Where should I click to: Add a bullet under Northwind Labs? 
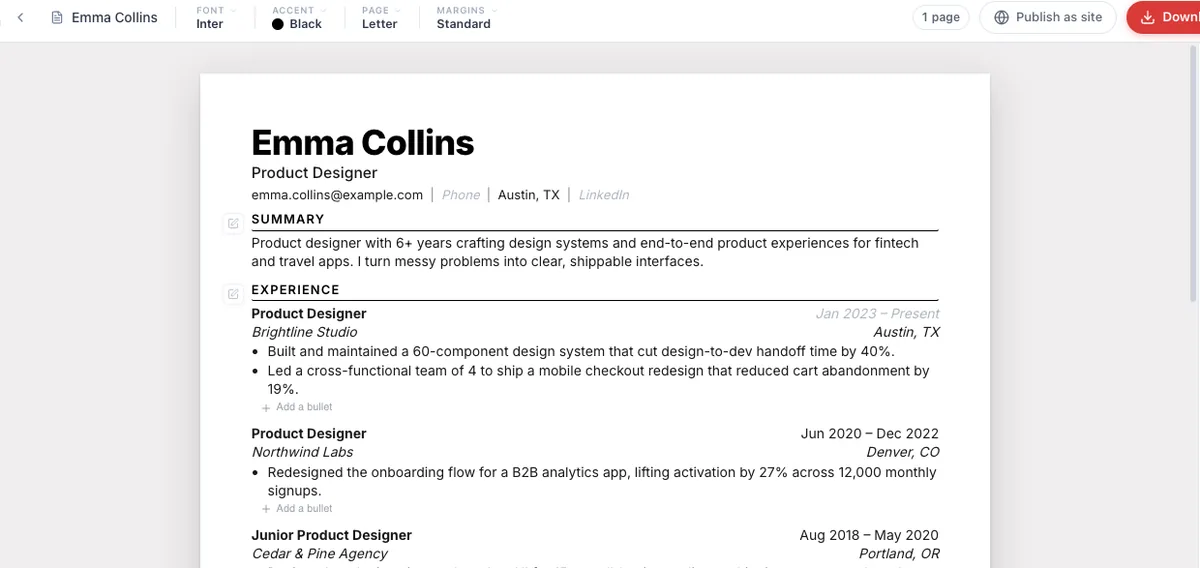pyautogui.click(x=297, y=508)
